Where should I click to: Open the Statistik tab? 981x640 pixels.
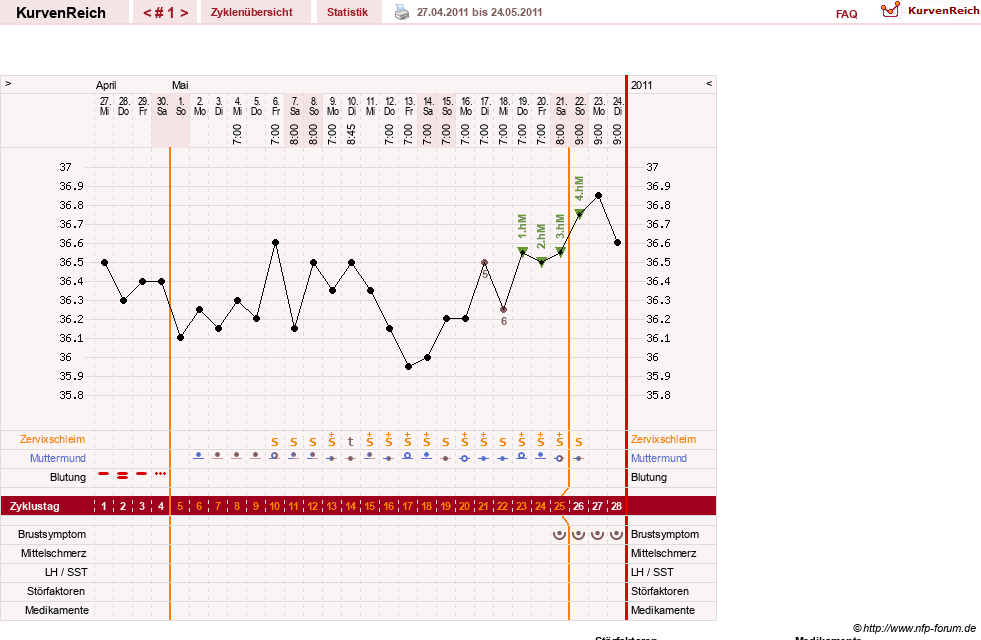(x=347, y=12)
